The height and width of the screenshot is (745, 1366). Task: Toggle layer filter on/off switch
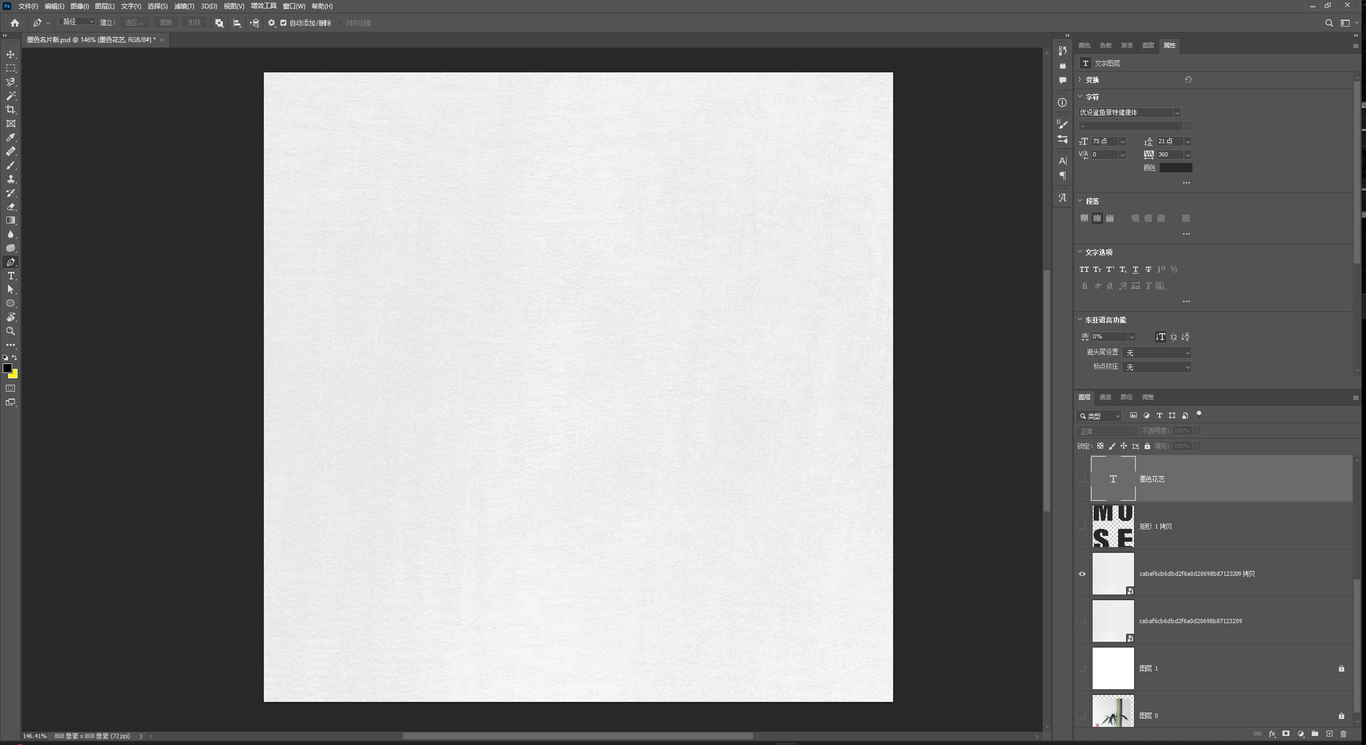pyautogui.click(x=1199, y=414)
